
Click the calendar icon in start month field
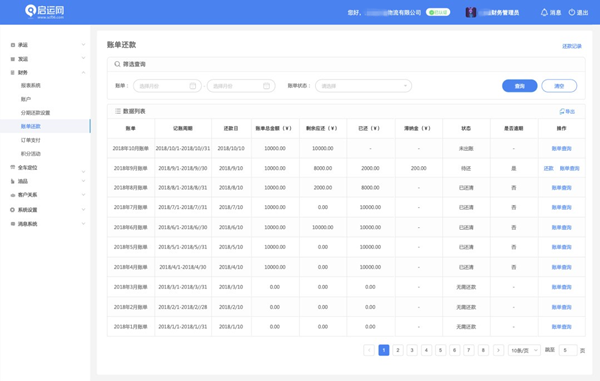(192, 86)
